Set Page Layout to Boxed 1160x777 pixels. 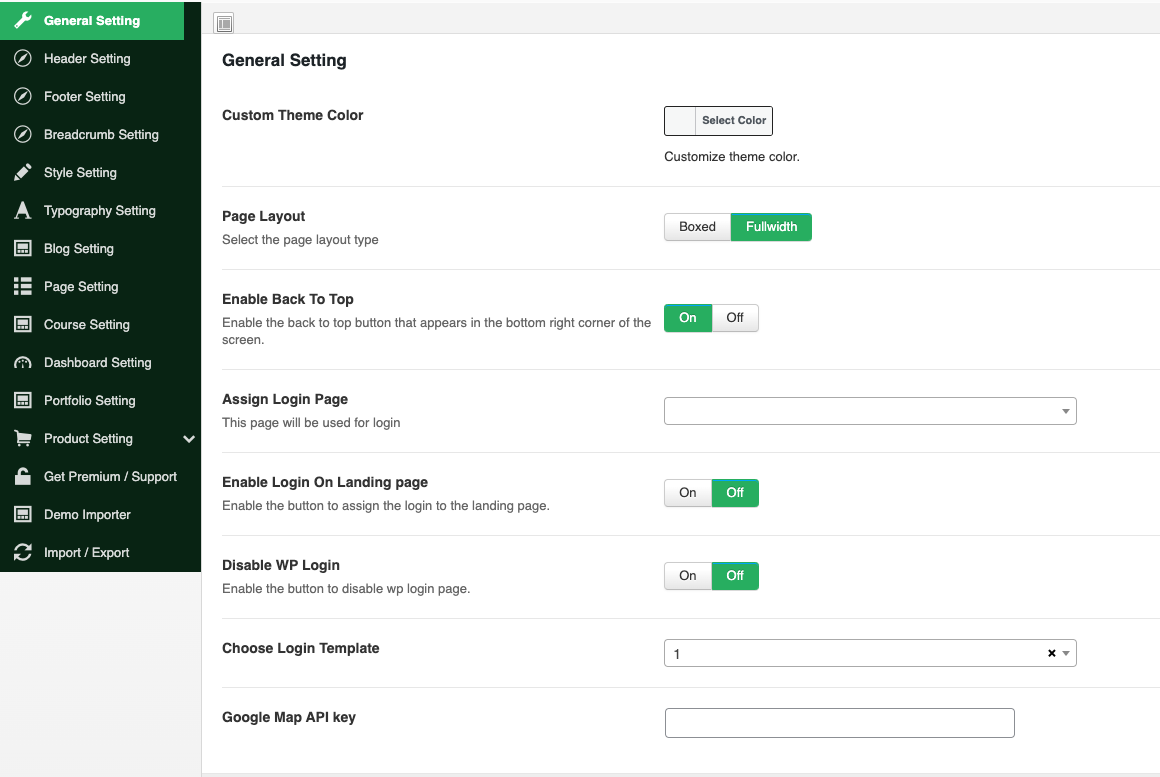pos(698,227)
